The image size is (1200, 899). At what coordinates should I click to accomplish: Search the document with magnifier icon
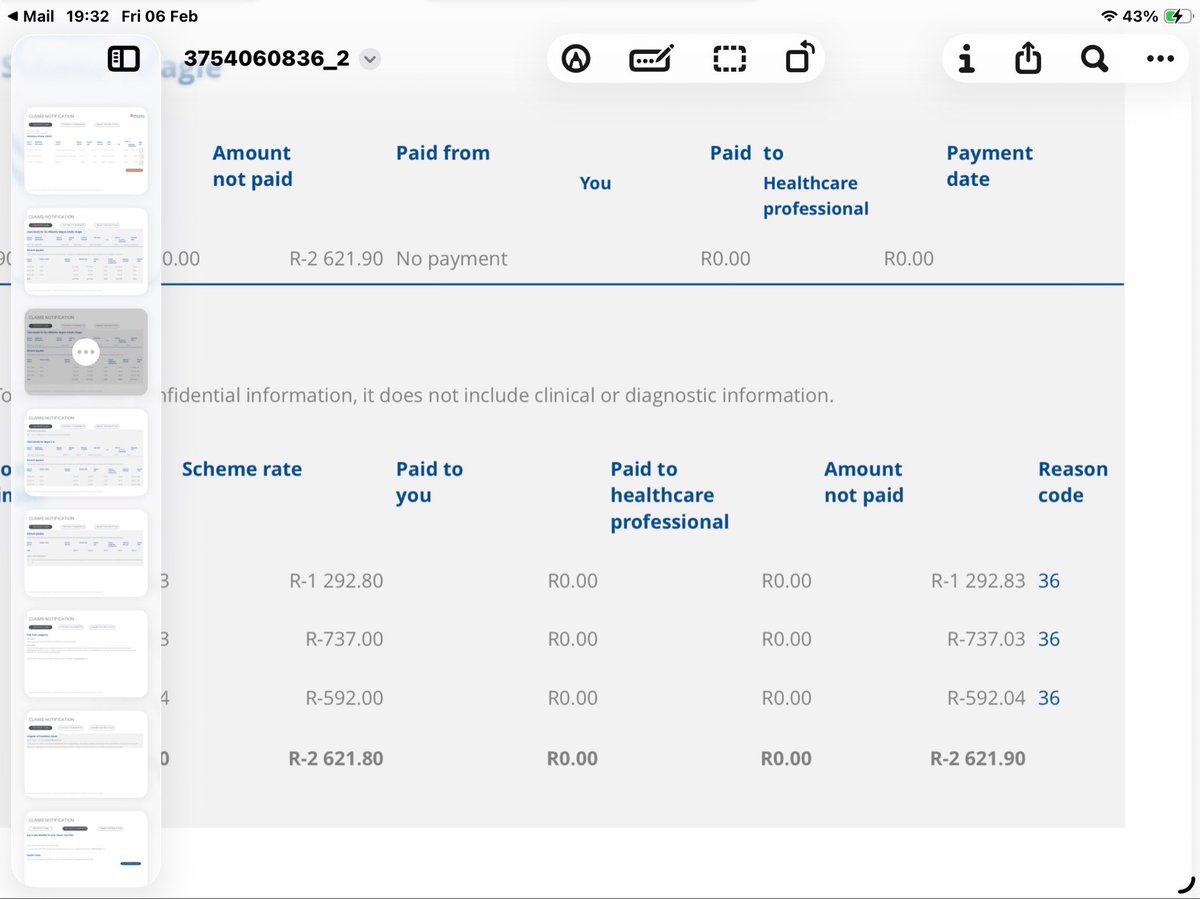1094,60
